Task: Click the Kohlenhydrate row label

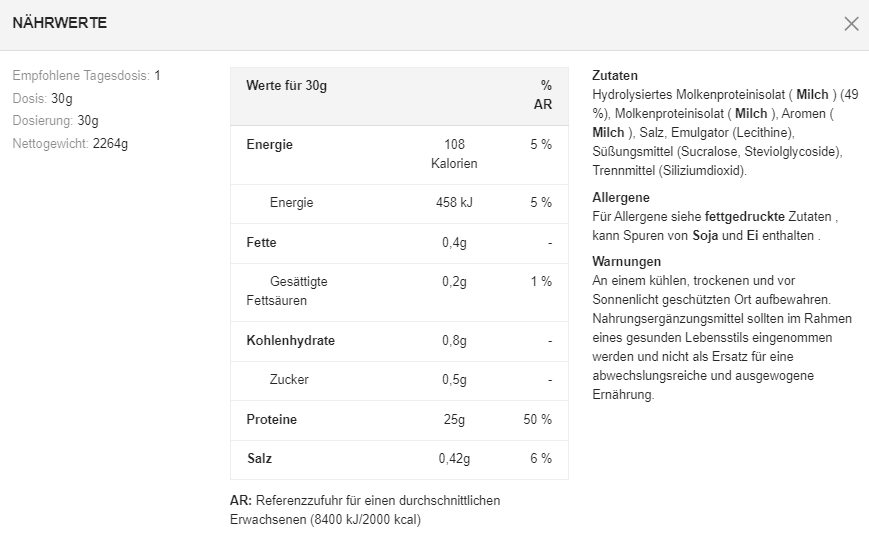Action: 291,341
